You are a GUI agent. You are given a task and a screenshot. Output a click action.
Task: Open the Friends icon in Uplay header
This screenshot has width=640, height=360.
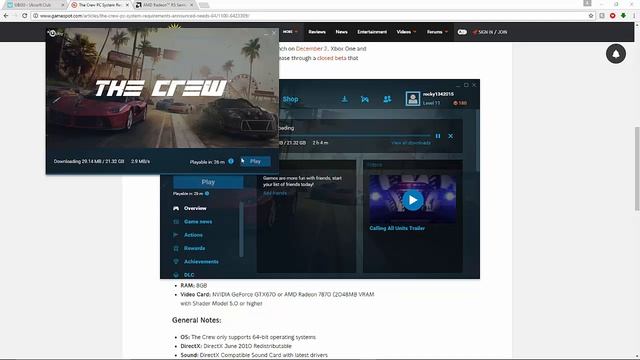click(387, 99)
